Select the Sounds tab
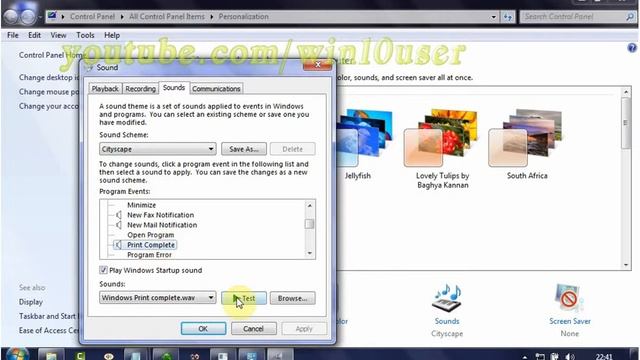640x360 pixels. click(x=174, y=88)
